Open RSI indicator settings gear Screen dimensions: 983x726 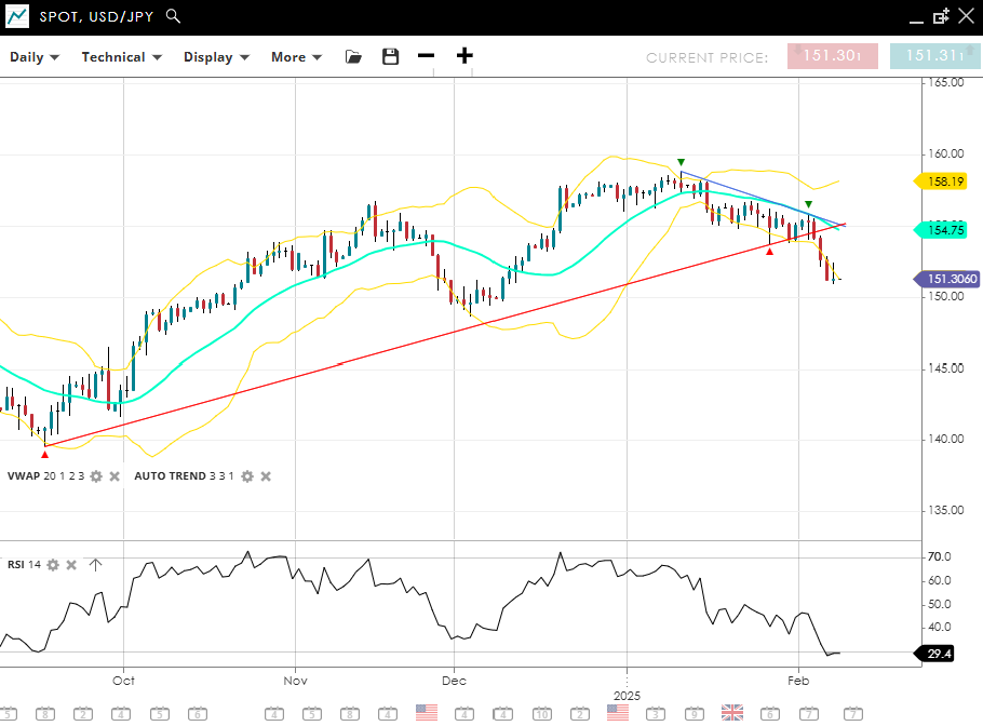53,565
